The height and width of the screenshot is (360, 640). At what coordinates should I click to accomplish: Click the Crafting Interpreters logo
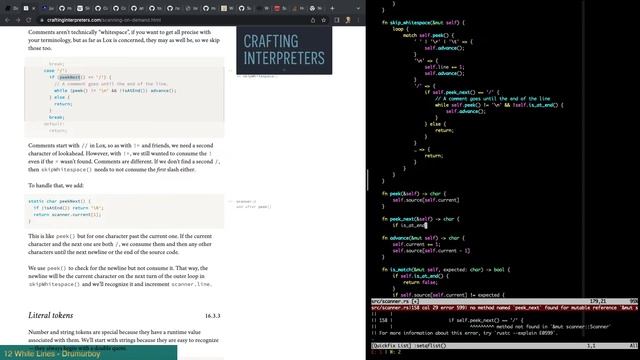(x=284, y=50)
